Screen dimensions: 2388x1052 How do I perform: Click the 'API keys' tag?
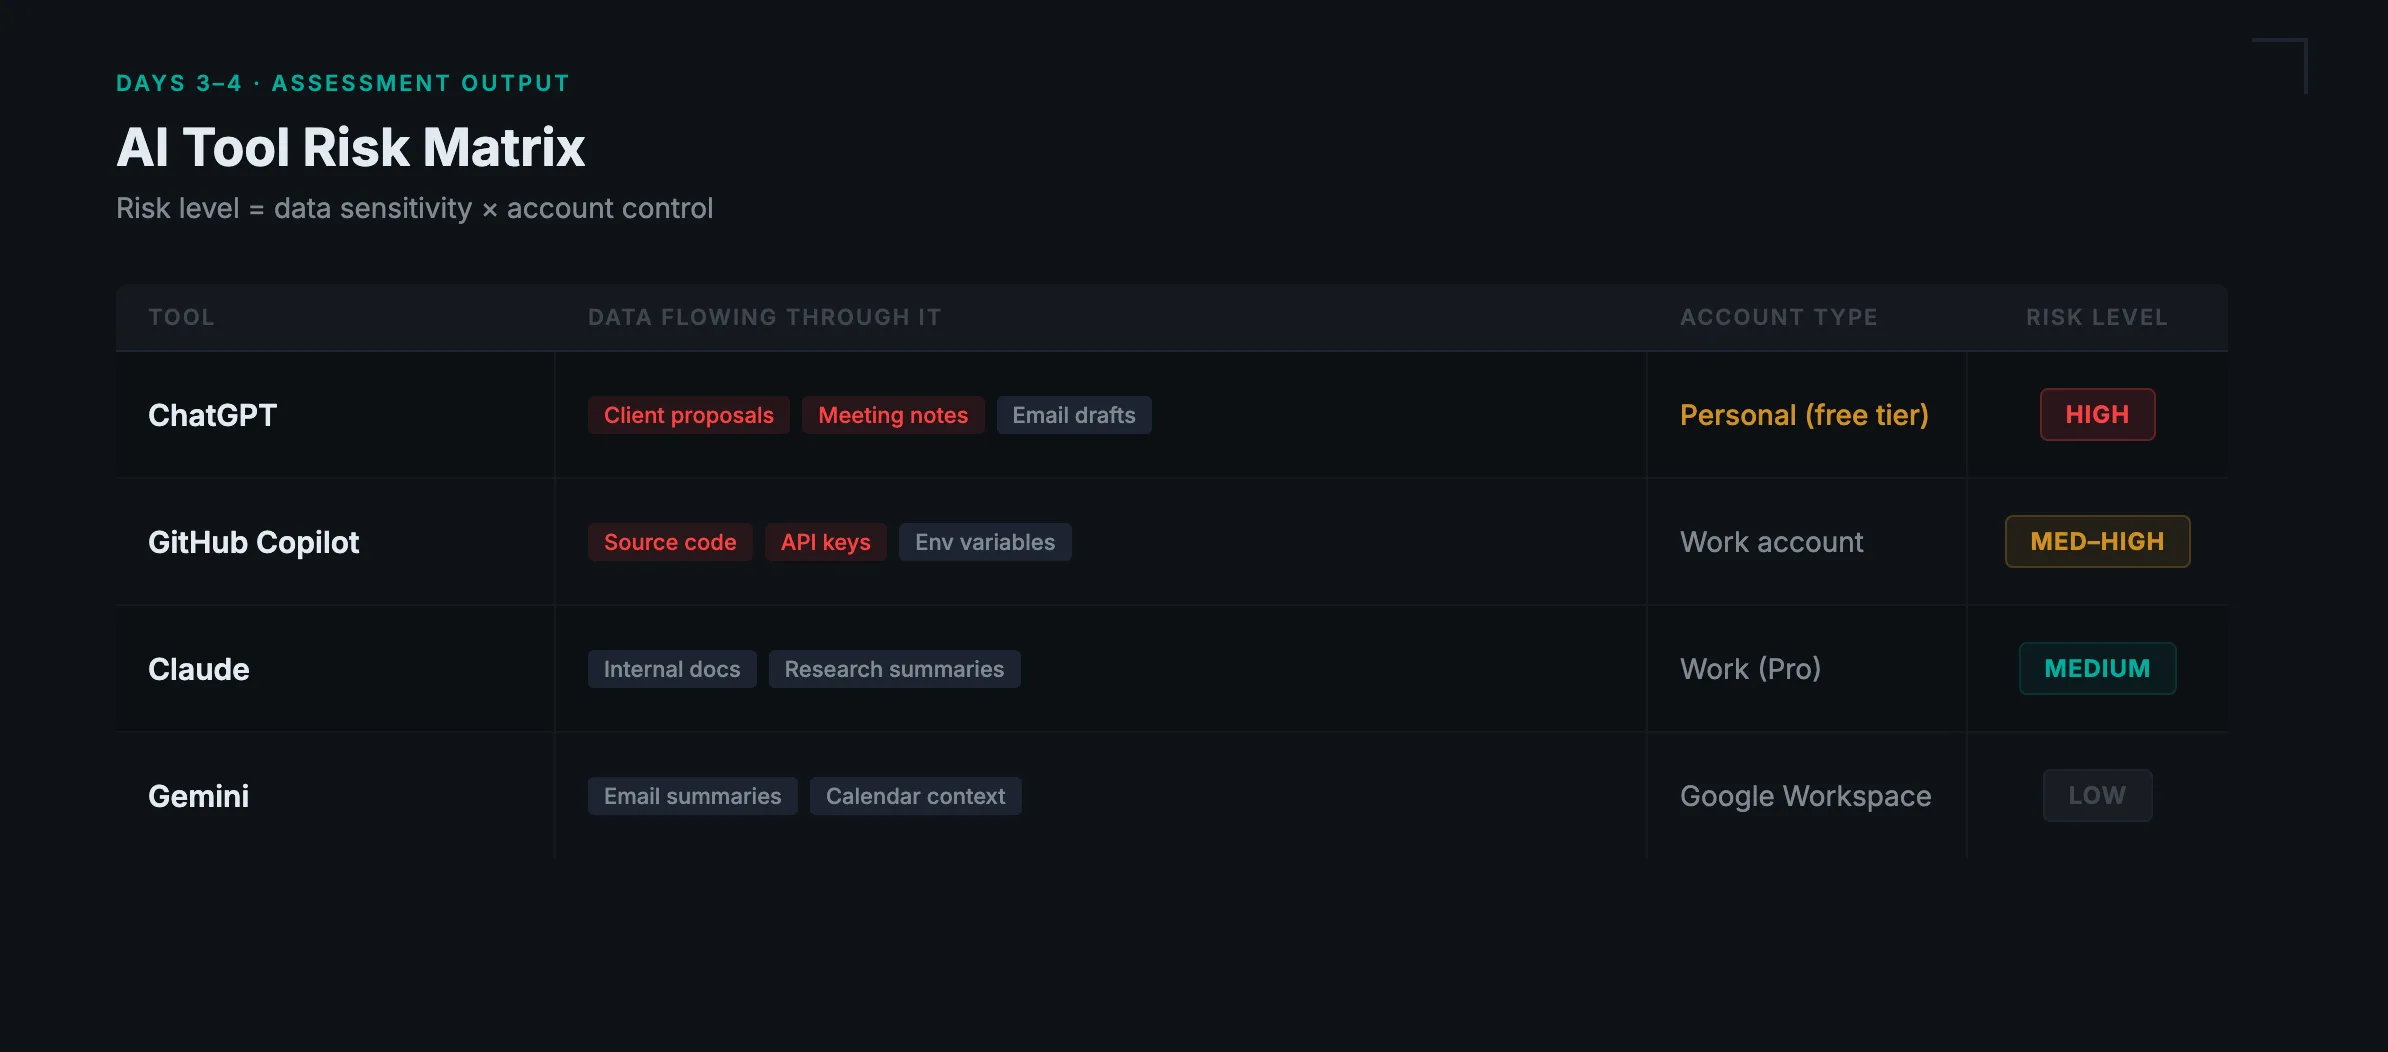coord(825,542)
